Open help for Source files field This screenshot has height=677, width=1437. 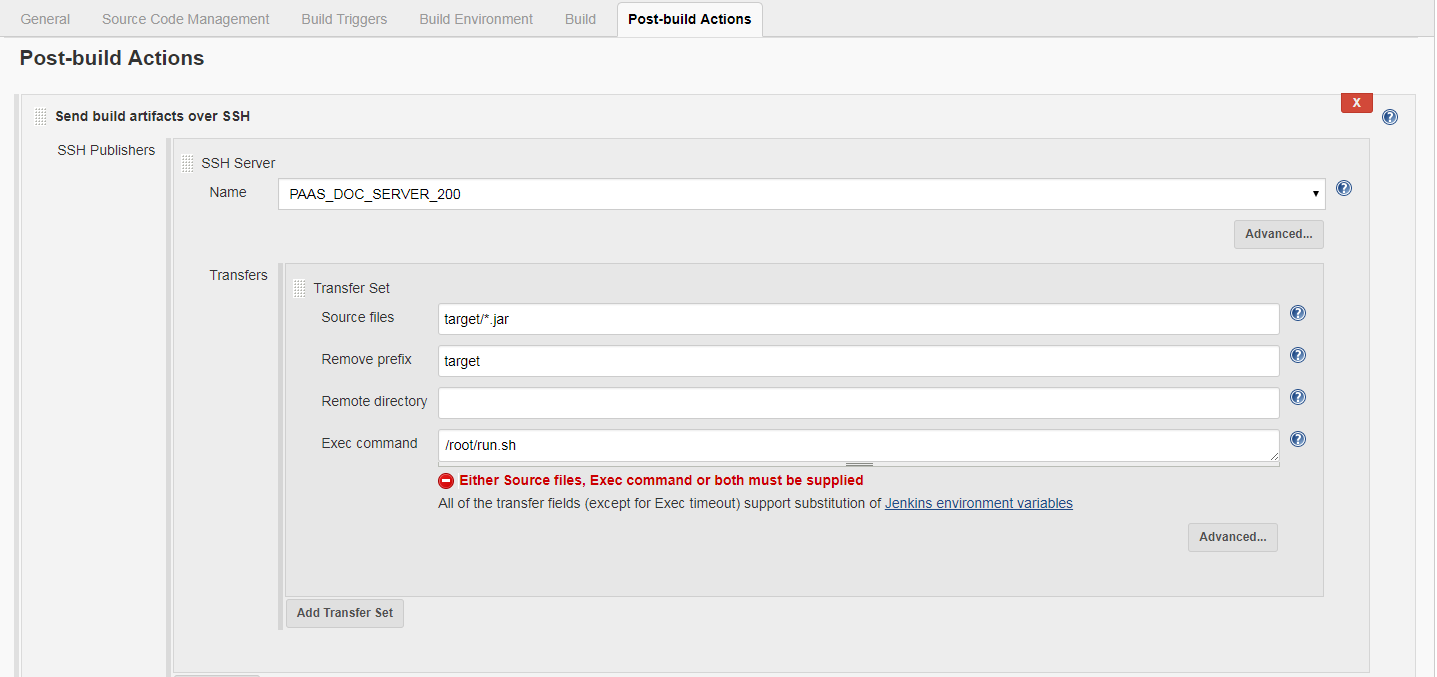point(1298,313)
